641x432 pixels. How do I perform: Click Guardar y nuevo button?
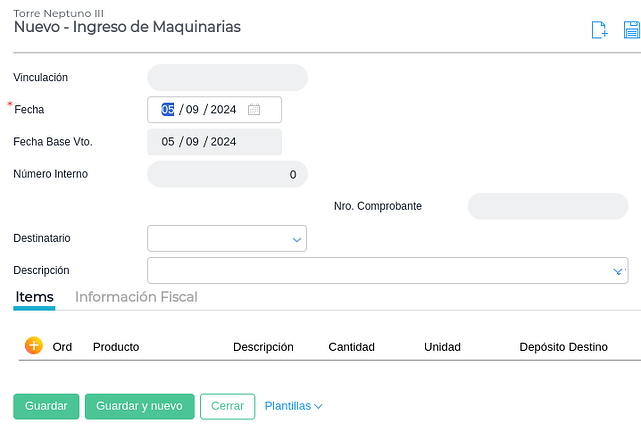138,406
